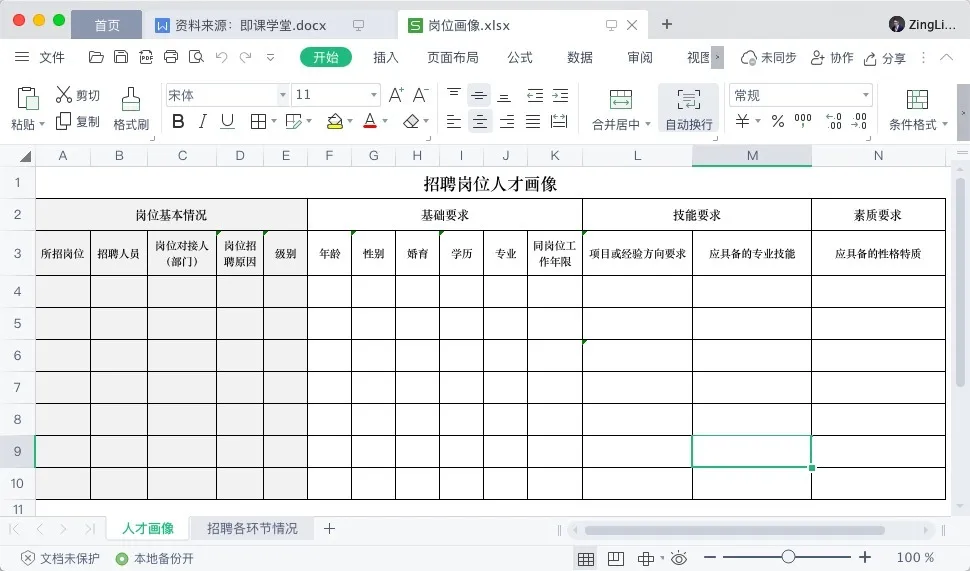The width and height of the screenshot is (970, 571).
Task: Click the 剪切 scissors button
Action: coord(77,95)
